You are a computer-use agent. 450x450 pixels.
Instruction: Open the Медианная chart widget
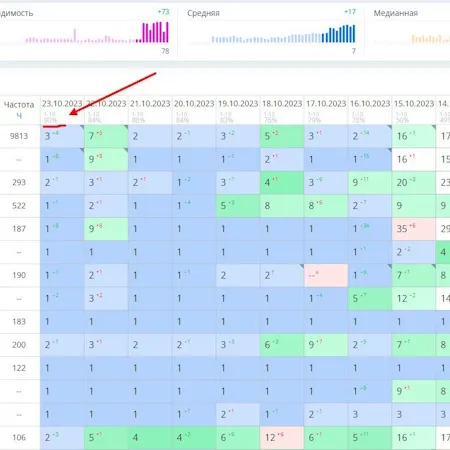click(408, 32)
